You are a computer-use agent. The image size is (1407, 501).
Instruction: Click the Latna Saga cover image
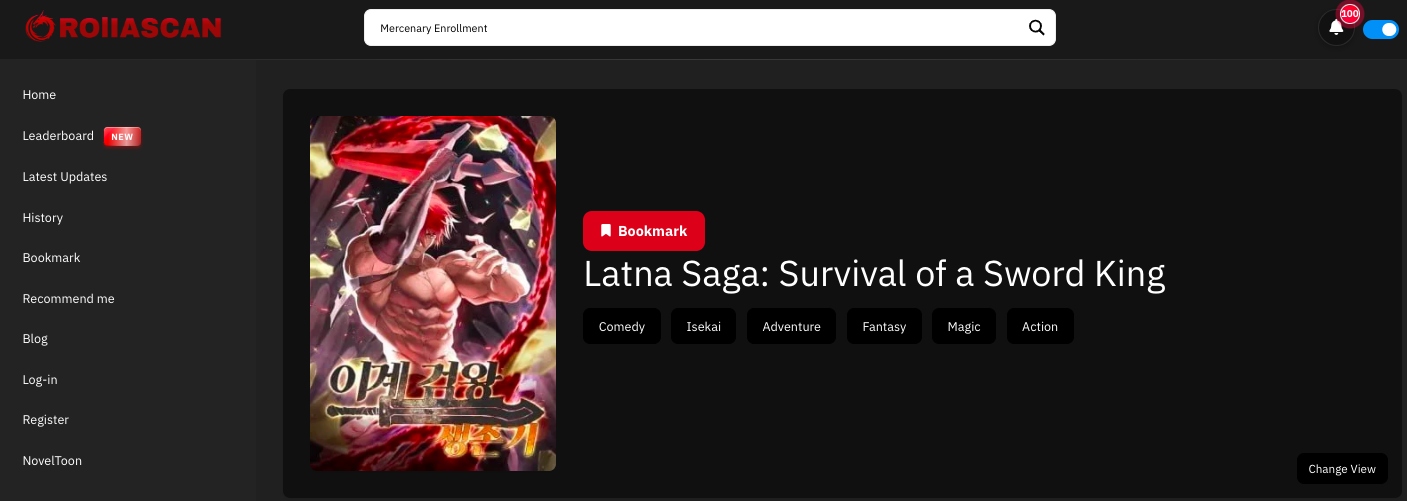point(433,293)
